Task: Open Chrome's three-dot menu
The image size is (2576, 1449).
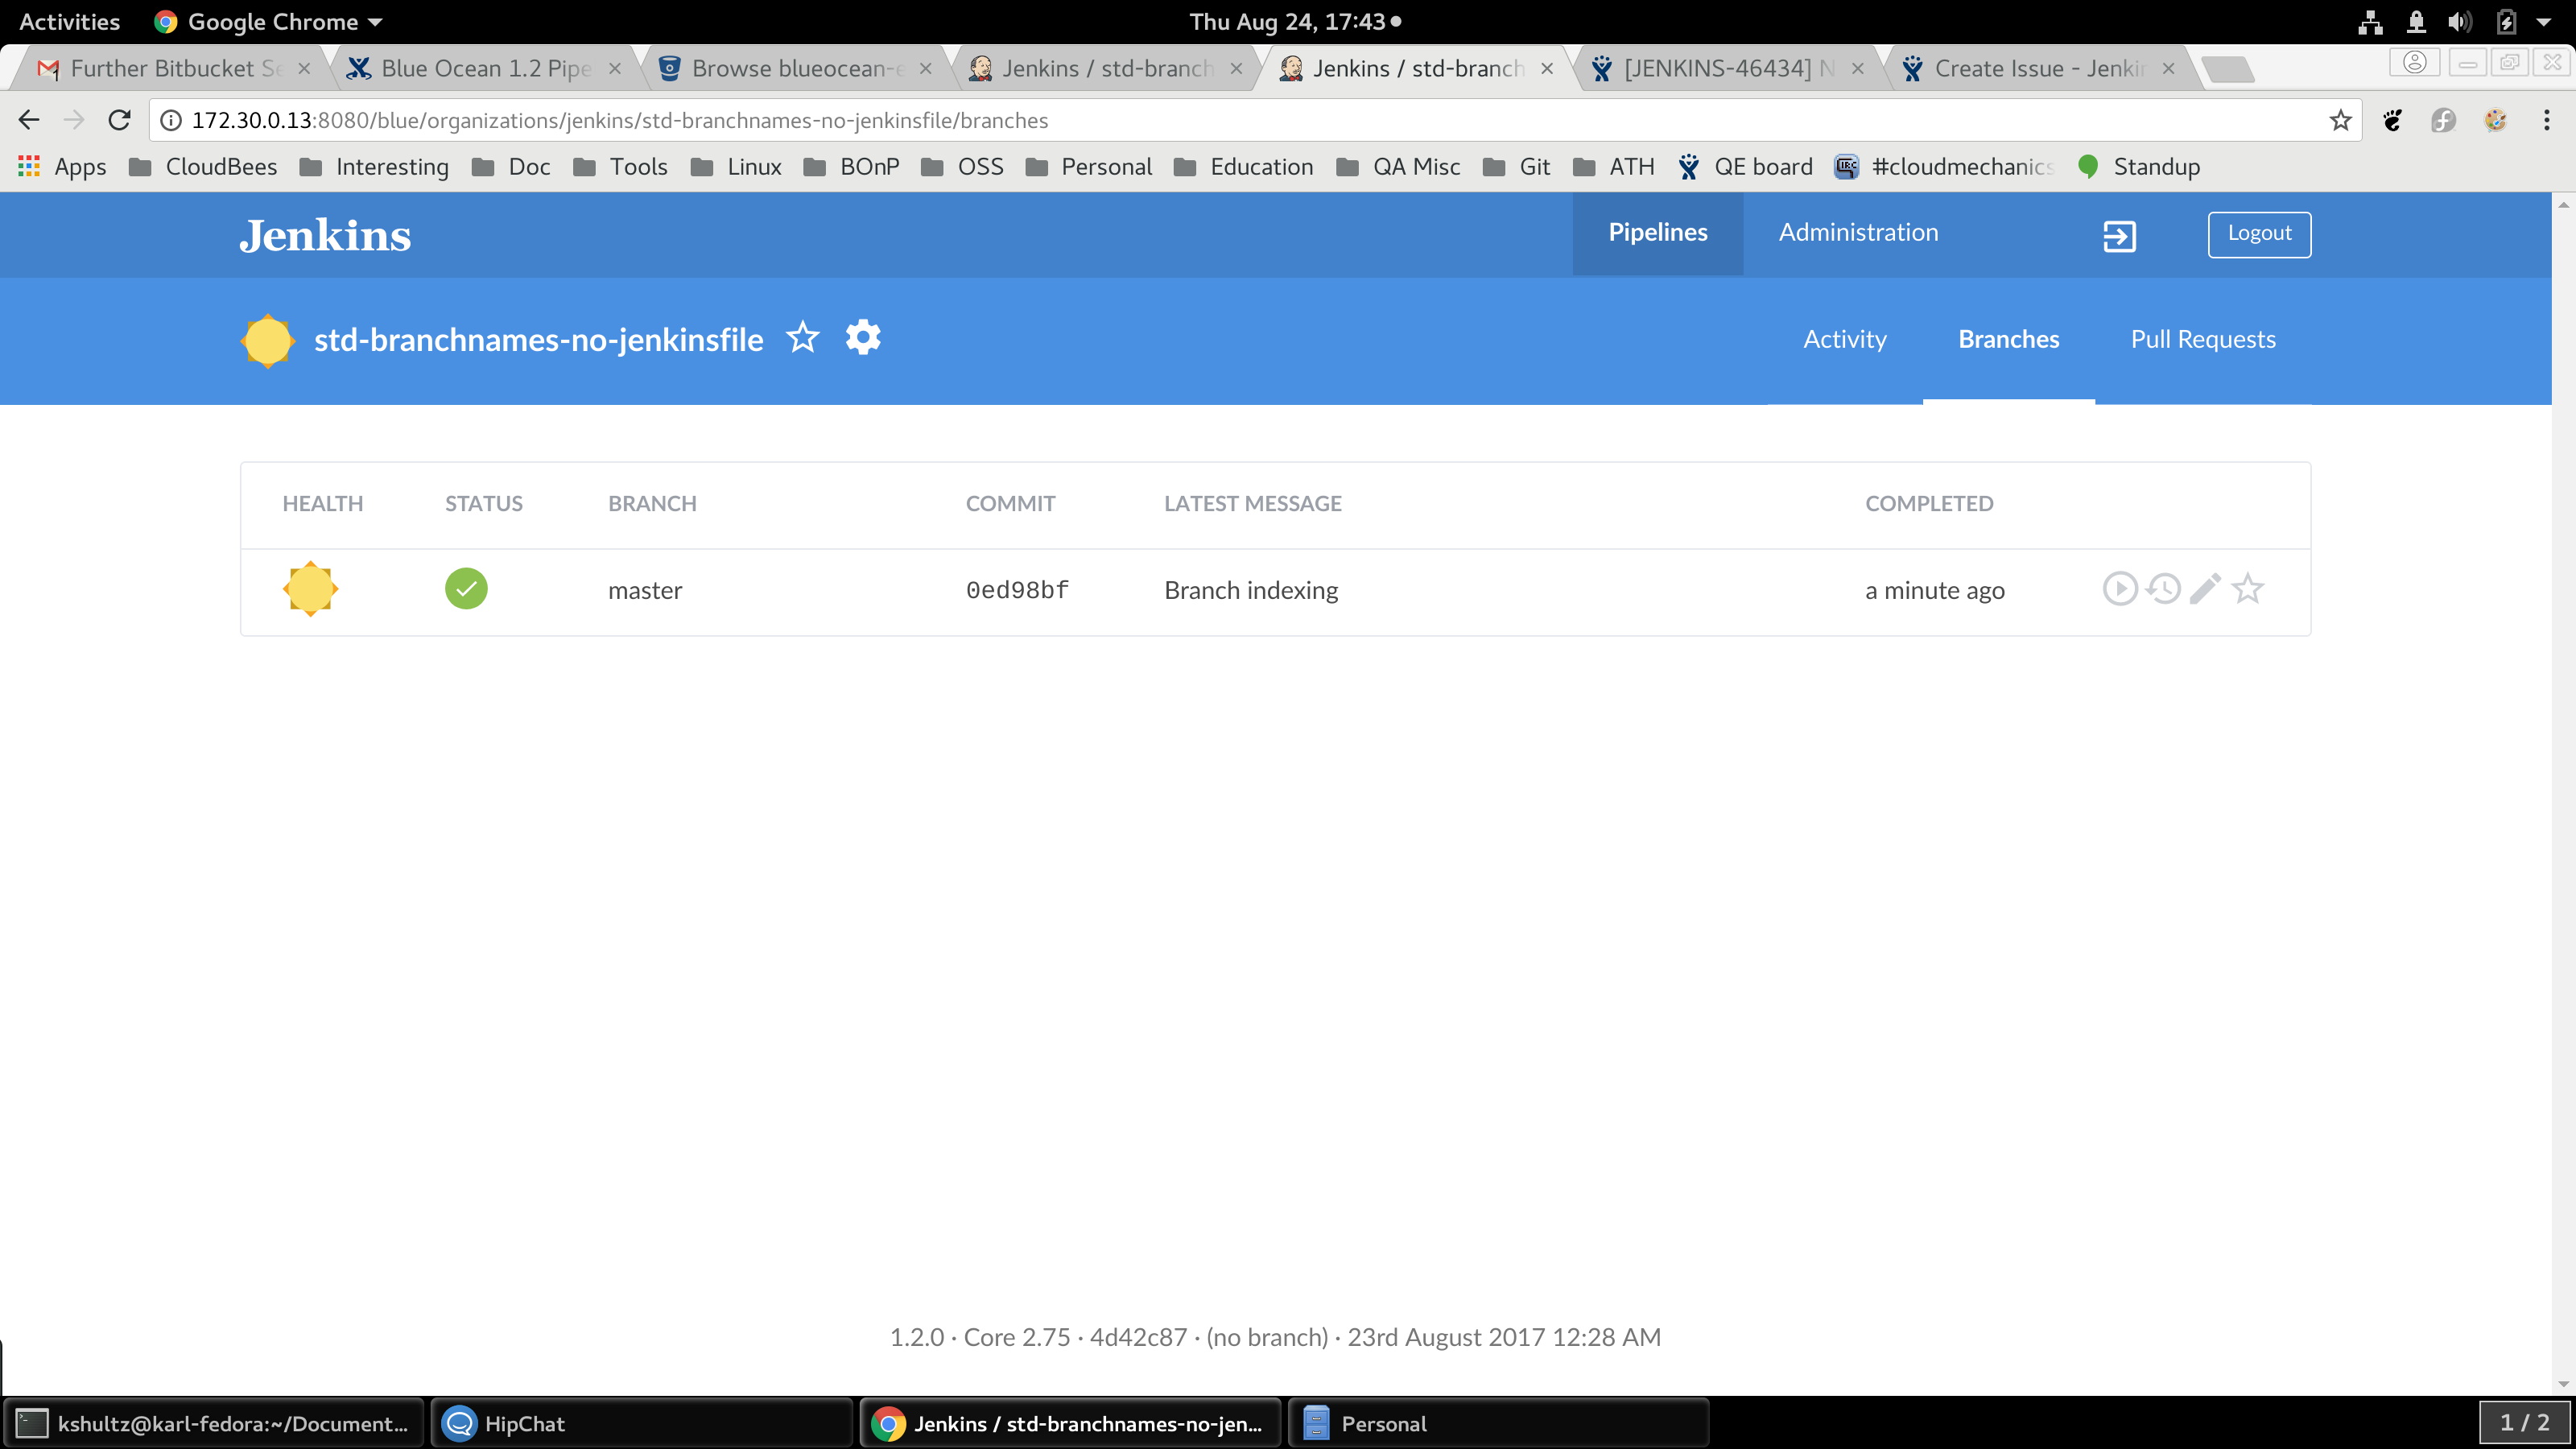Action: (2546, 121)
